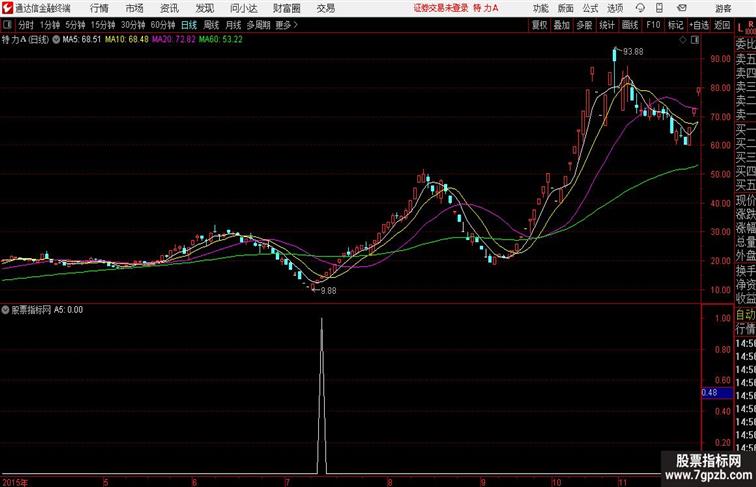Click the 2015年 timeline label

[15, 482]
